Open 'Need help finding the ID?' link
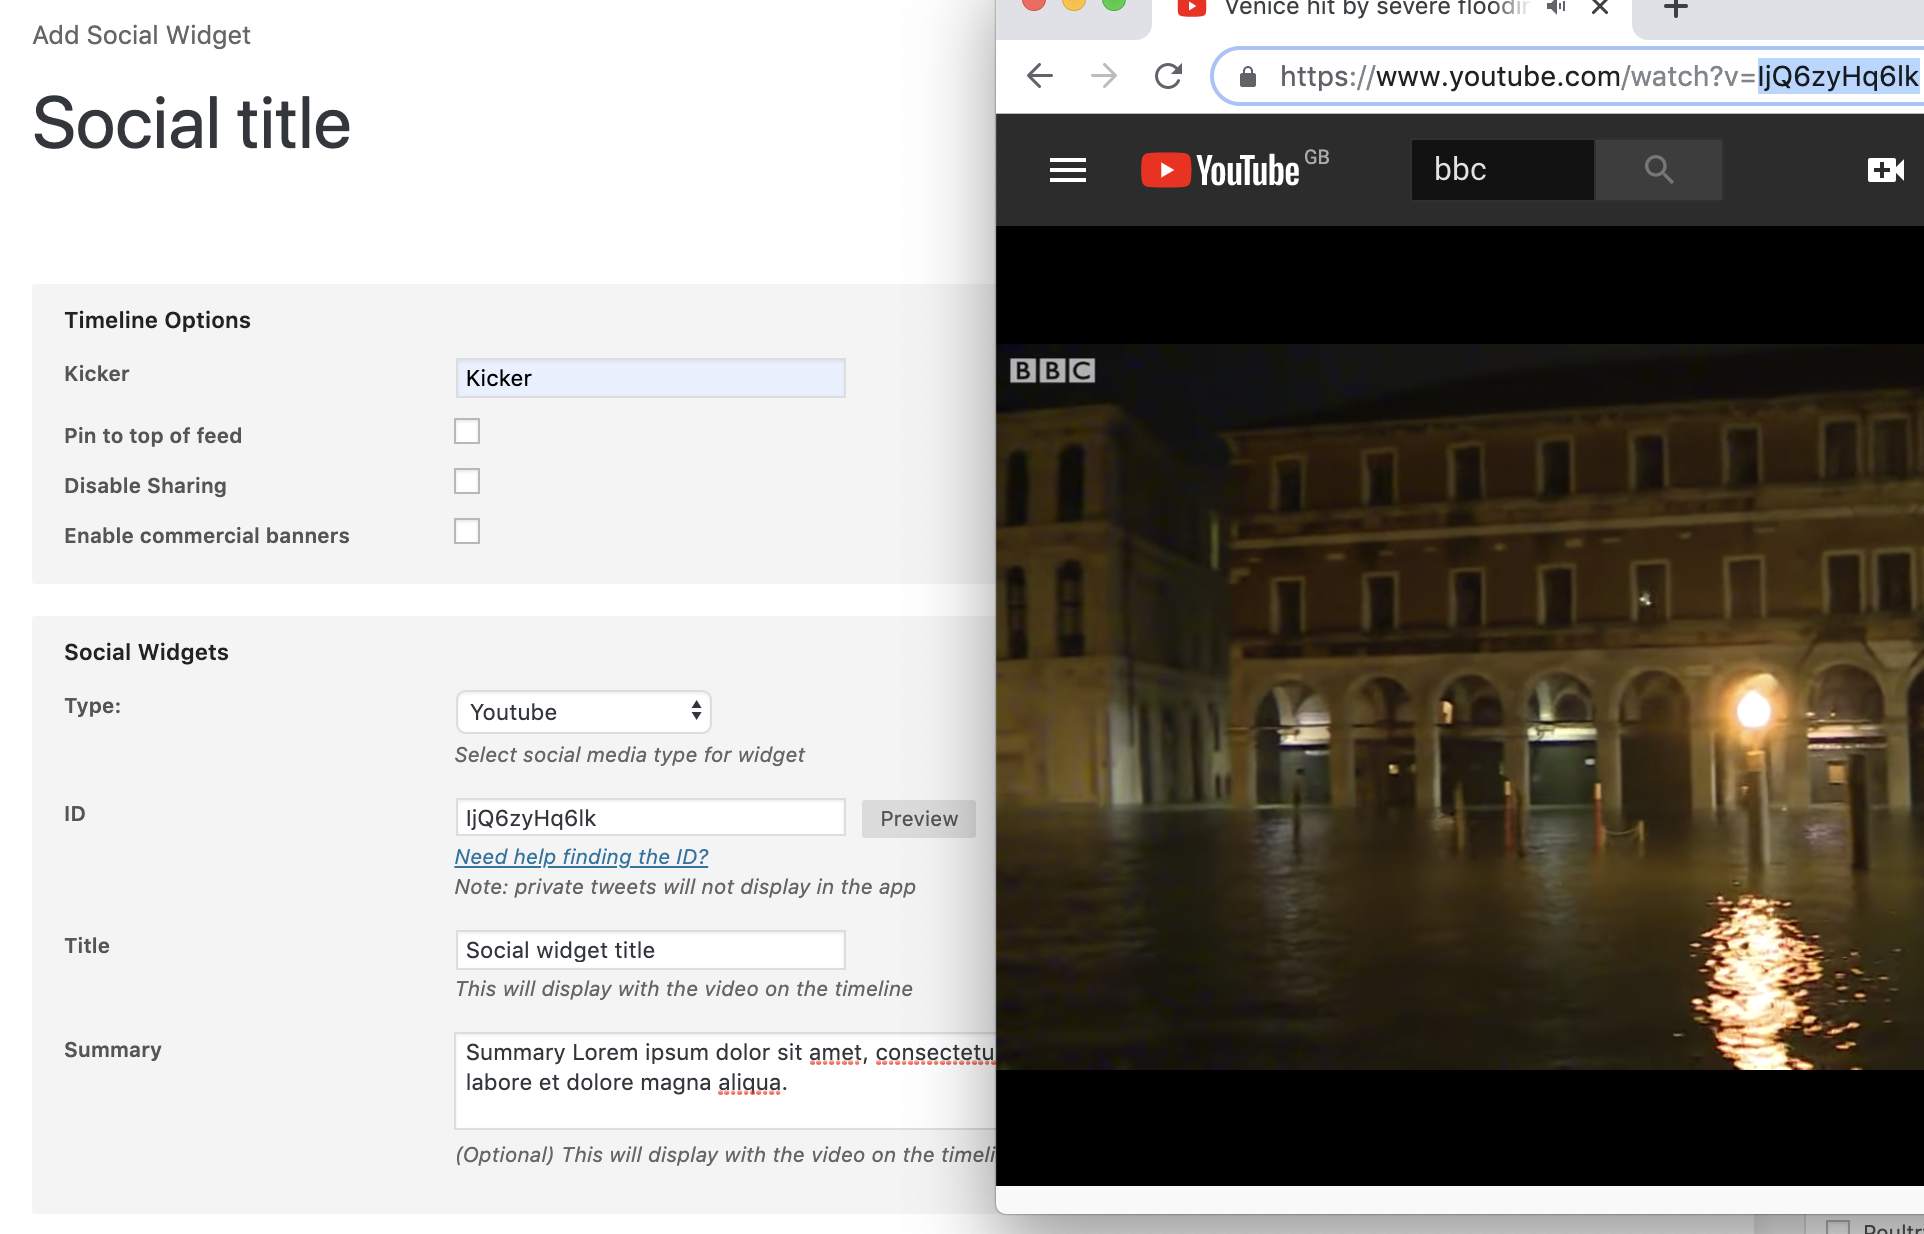This screenshot has height=1234, width=1924. (x=581, y=857)
